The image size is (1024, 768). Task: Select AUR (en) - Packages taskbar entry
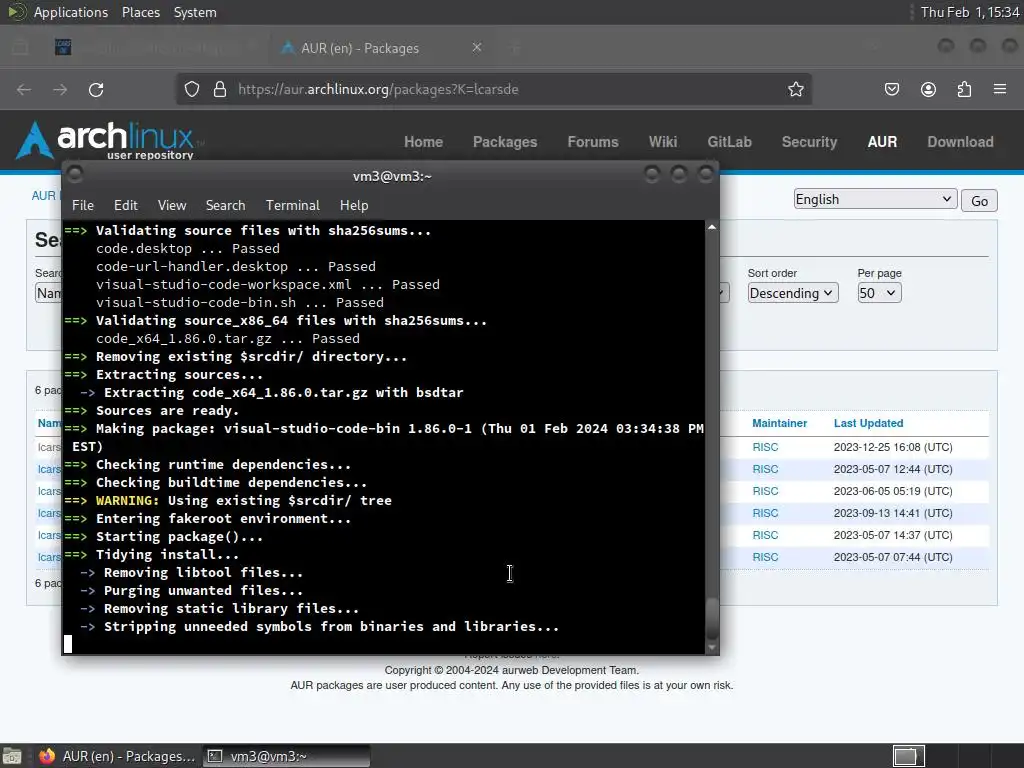[x=117, y=756]
